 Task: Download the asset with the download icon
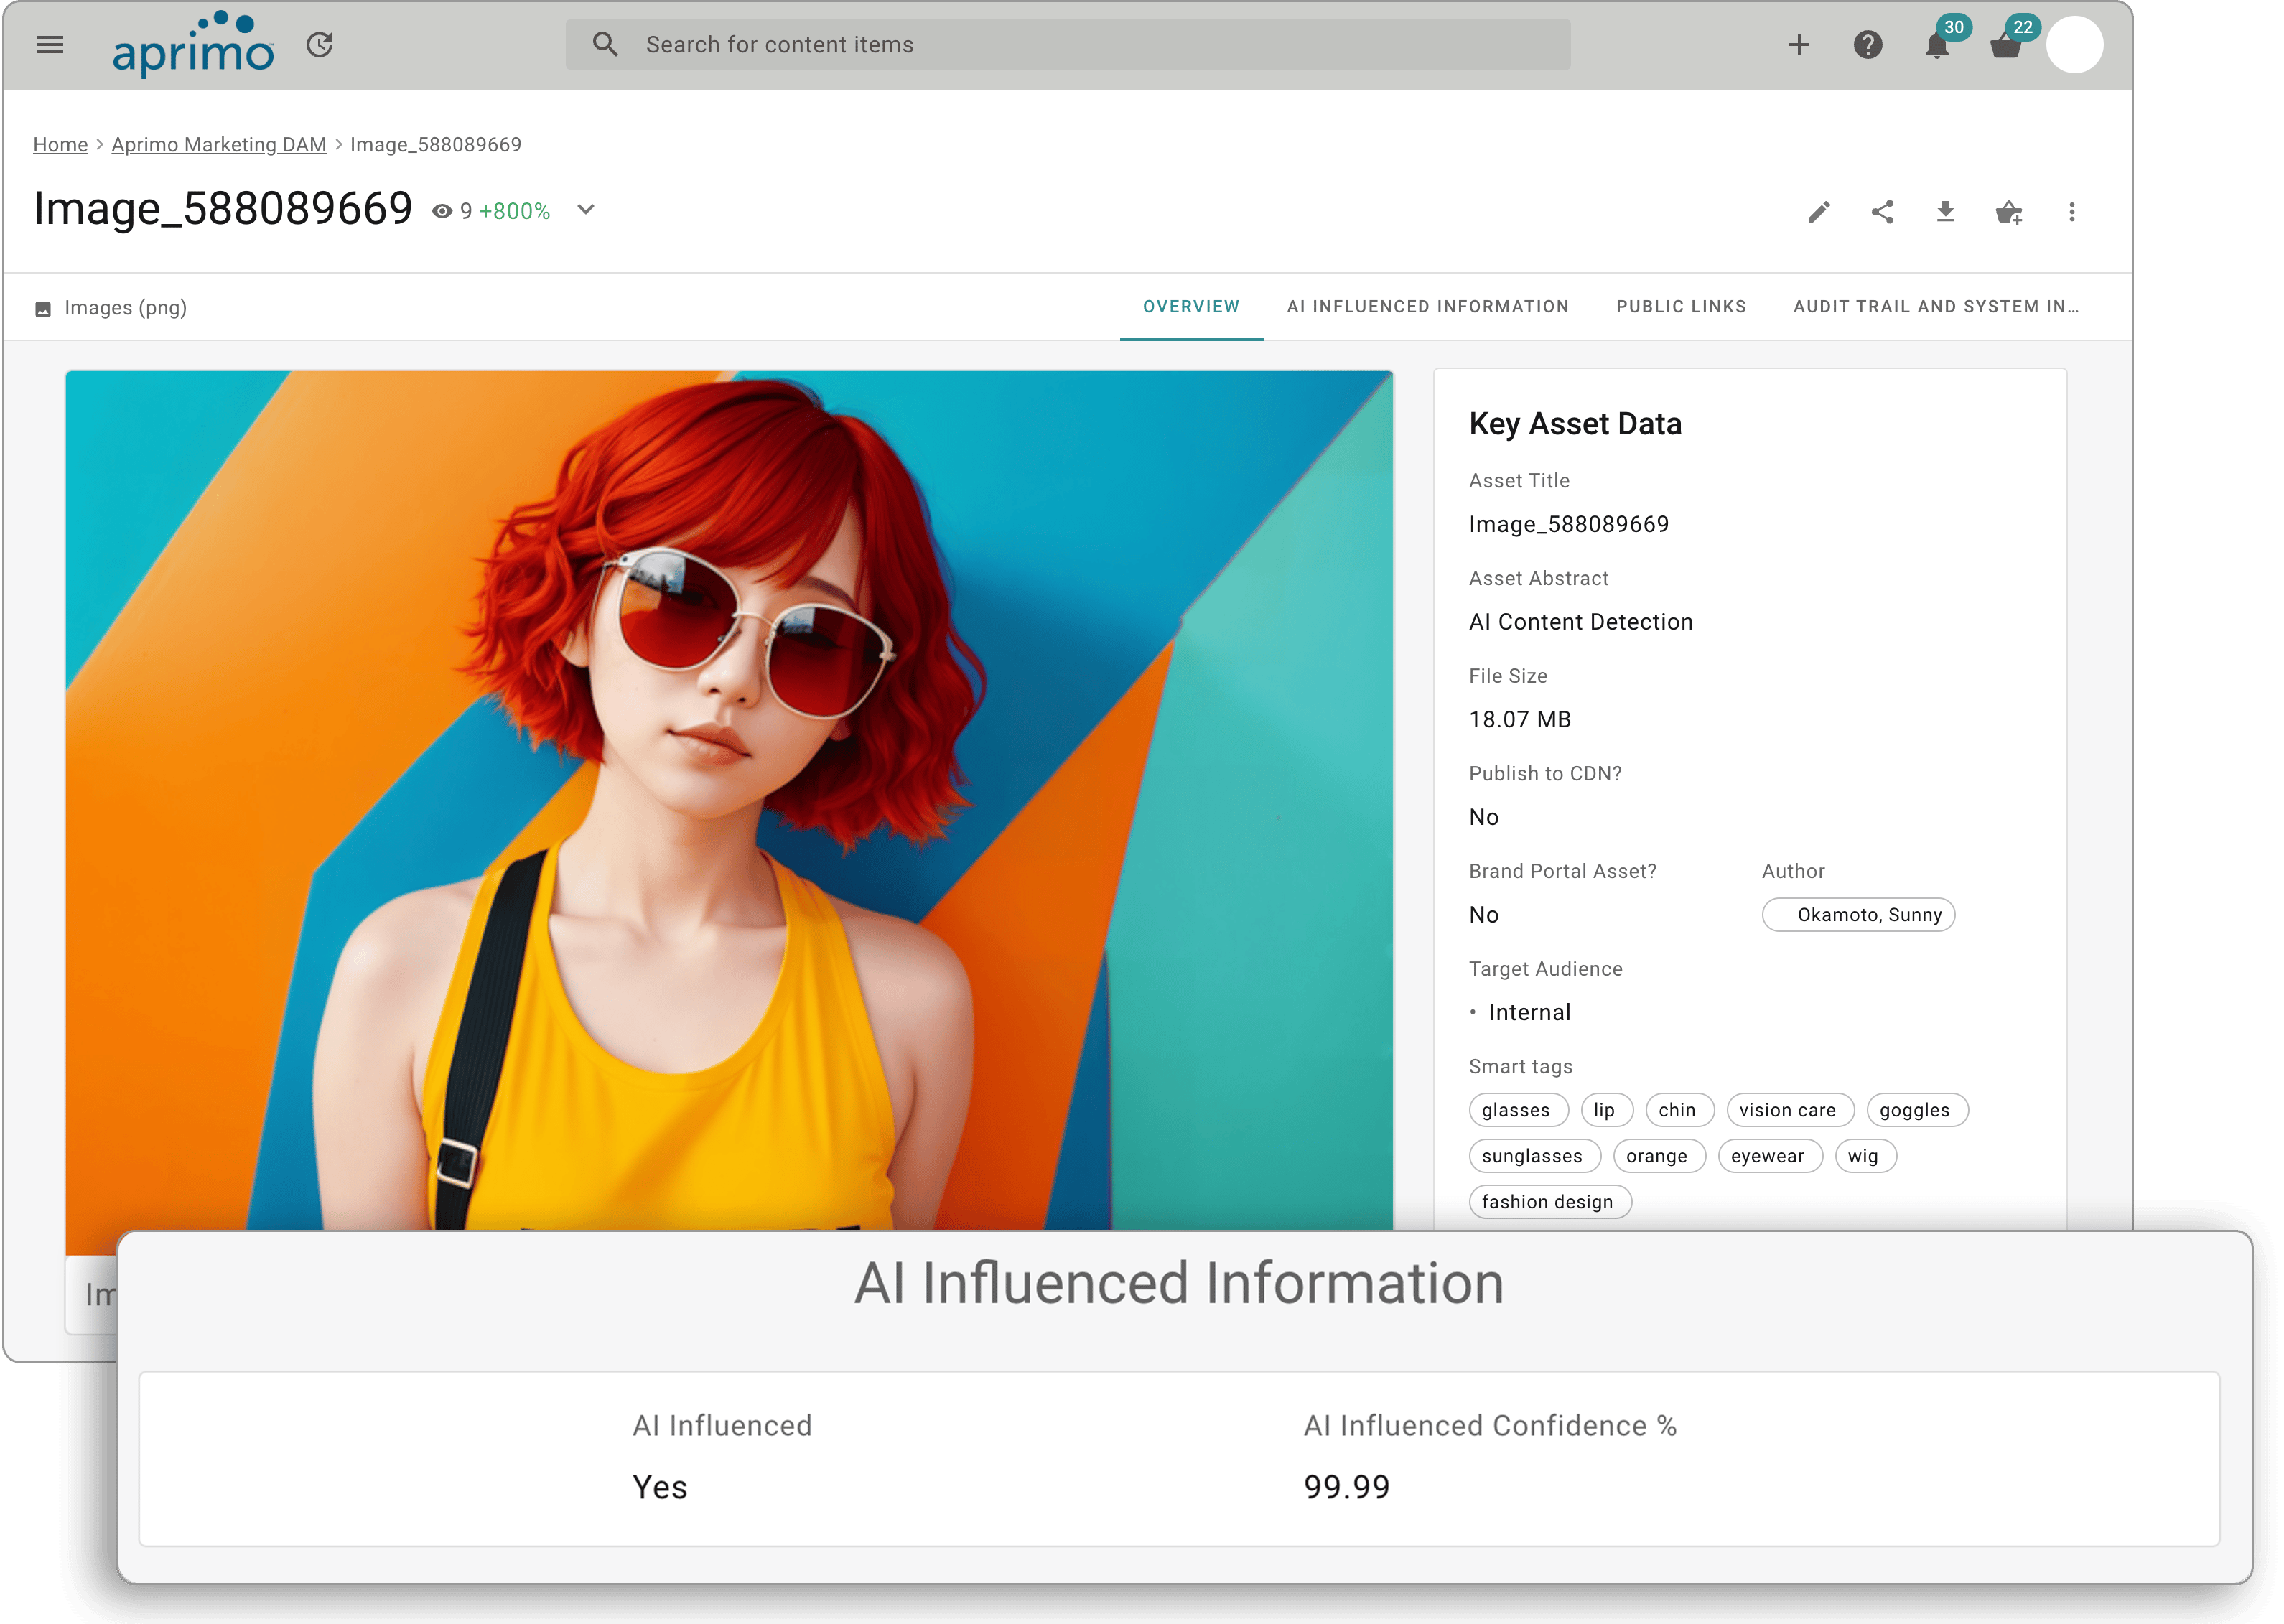[1946, 211]
